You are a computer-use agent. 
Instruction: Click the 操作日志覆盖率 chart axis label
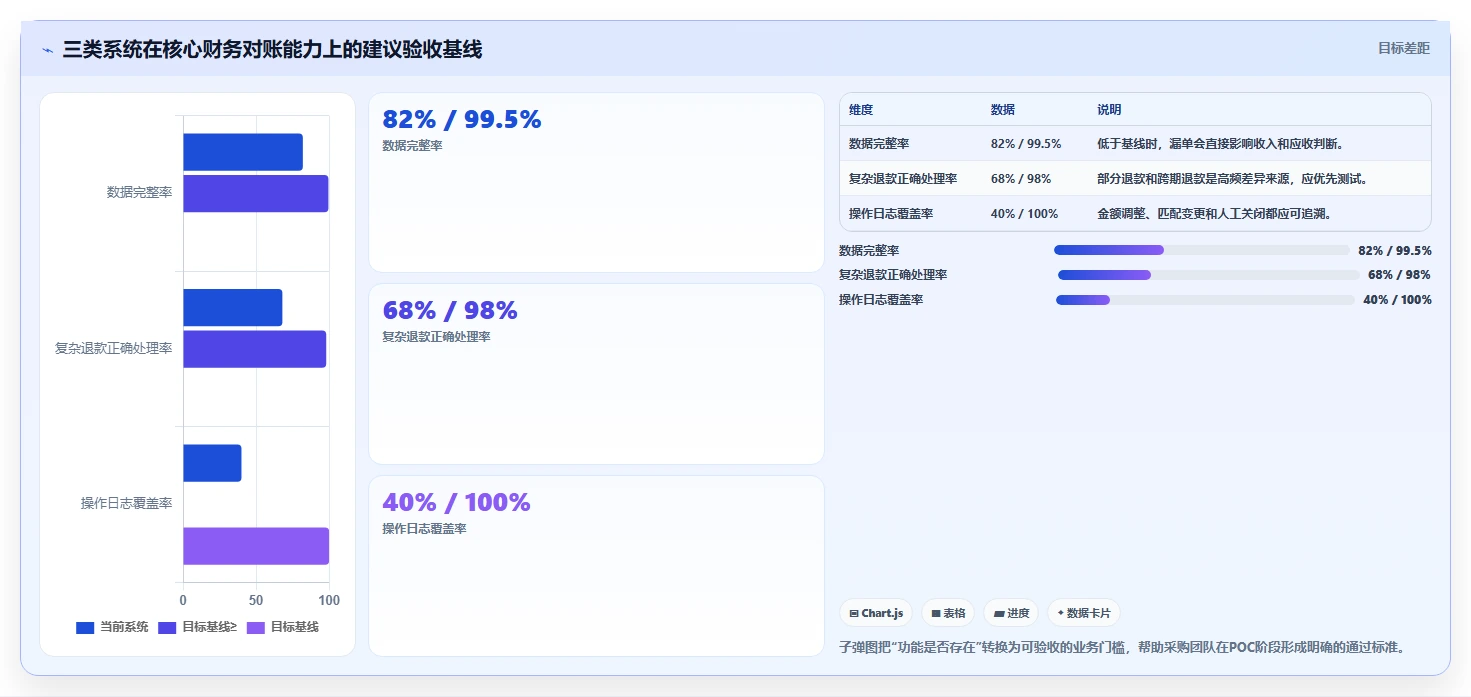[127, 503]
